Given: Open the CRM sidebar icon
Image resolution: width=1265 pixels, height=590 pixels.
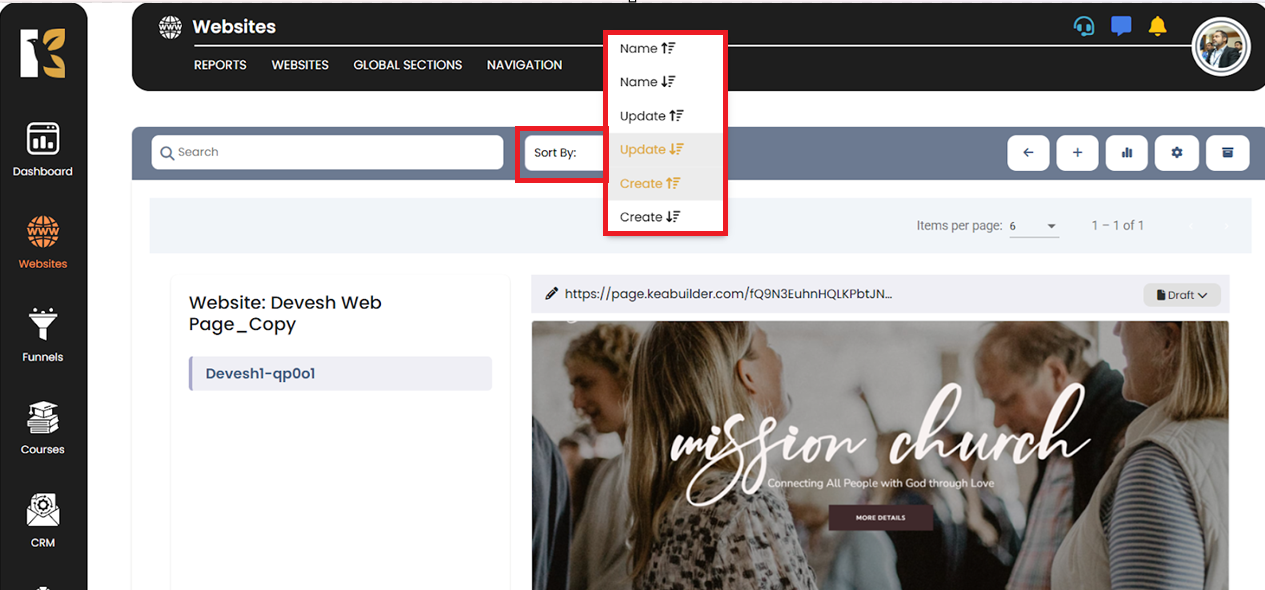Looking at the screenshot, I should pyautogui.click(x=42, y=519).
